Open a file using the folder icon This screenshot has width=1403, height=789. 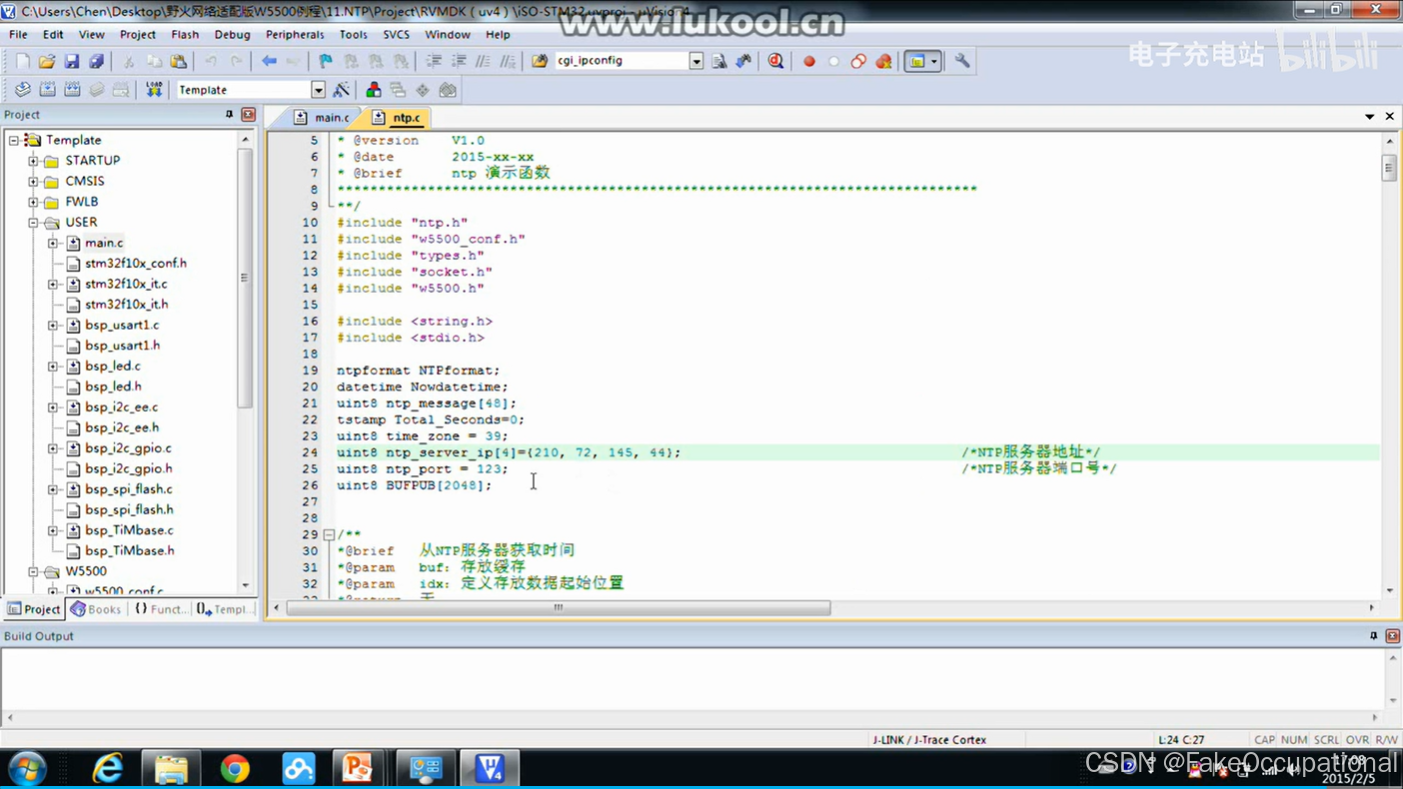pos(47,61)
